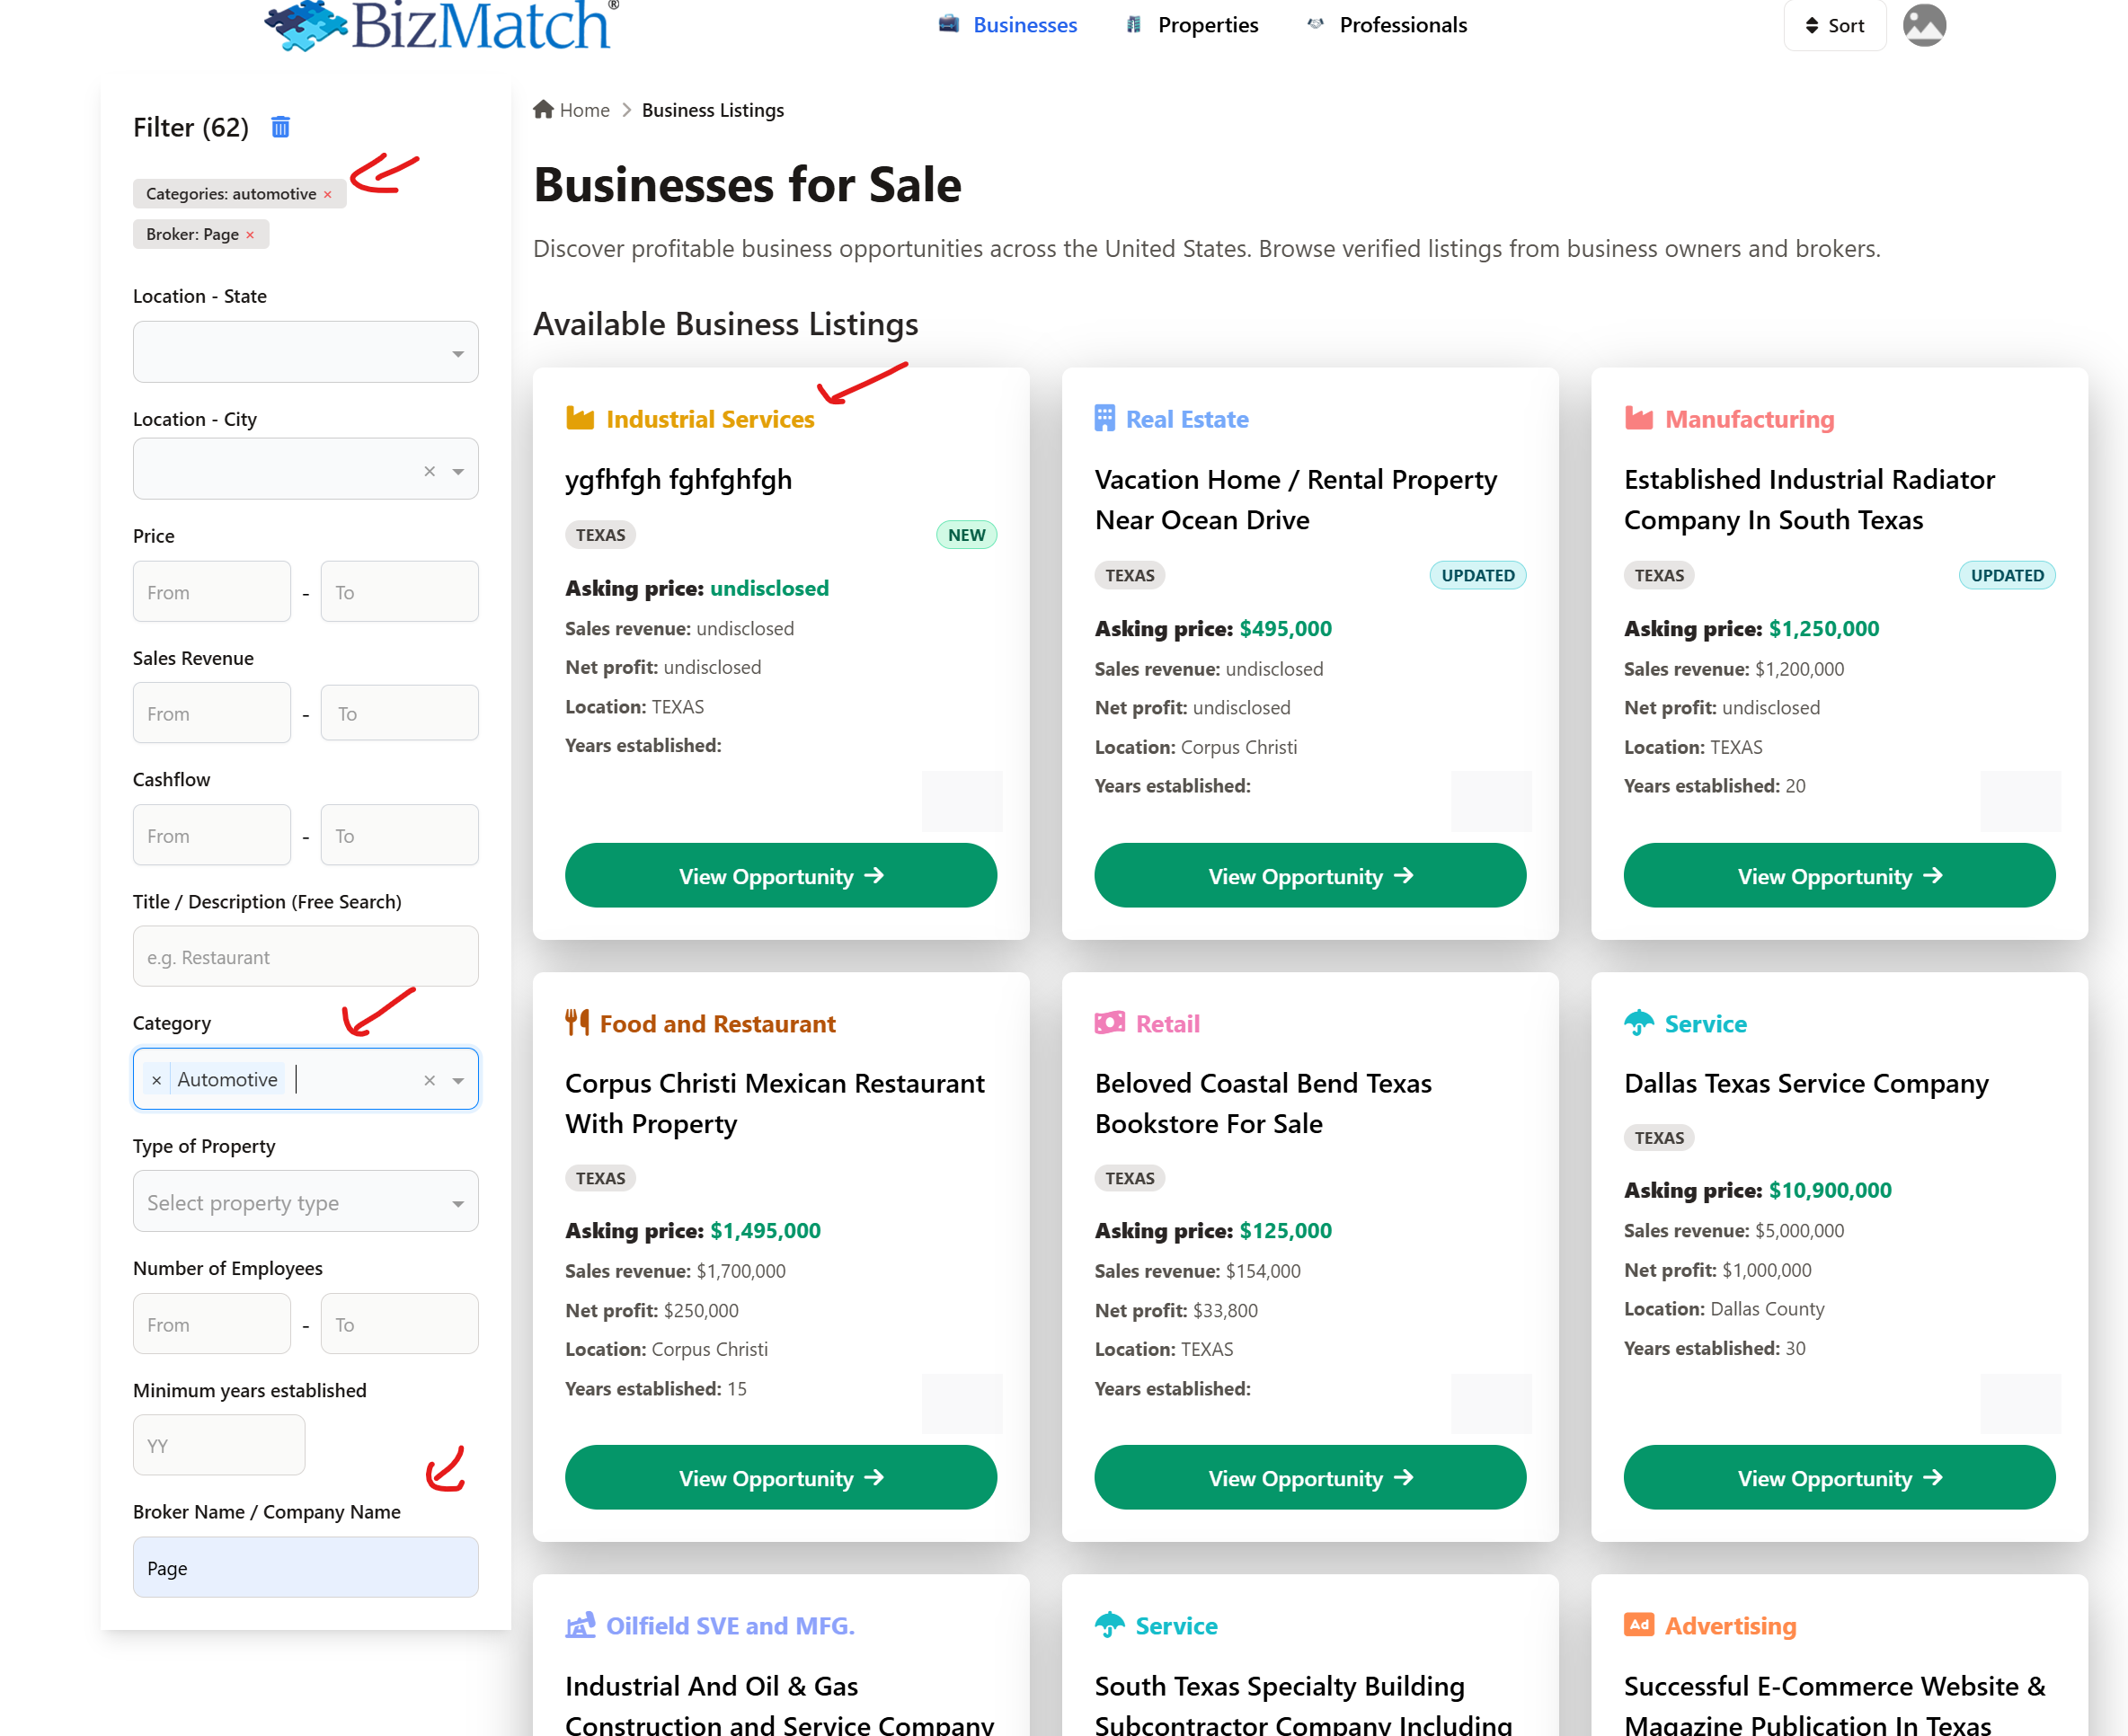Clear all selections in Category dropdown

[x=429, y=1080]
